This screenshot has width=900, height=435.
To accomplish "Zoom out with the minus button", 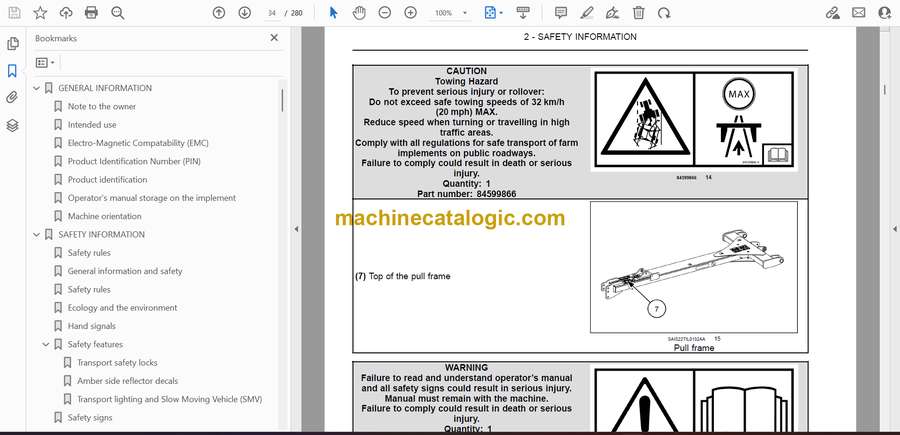I will click(x=385, y=13).
